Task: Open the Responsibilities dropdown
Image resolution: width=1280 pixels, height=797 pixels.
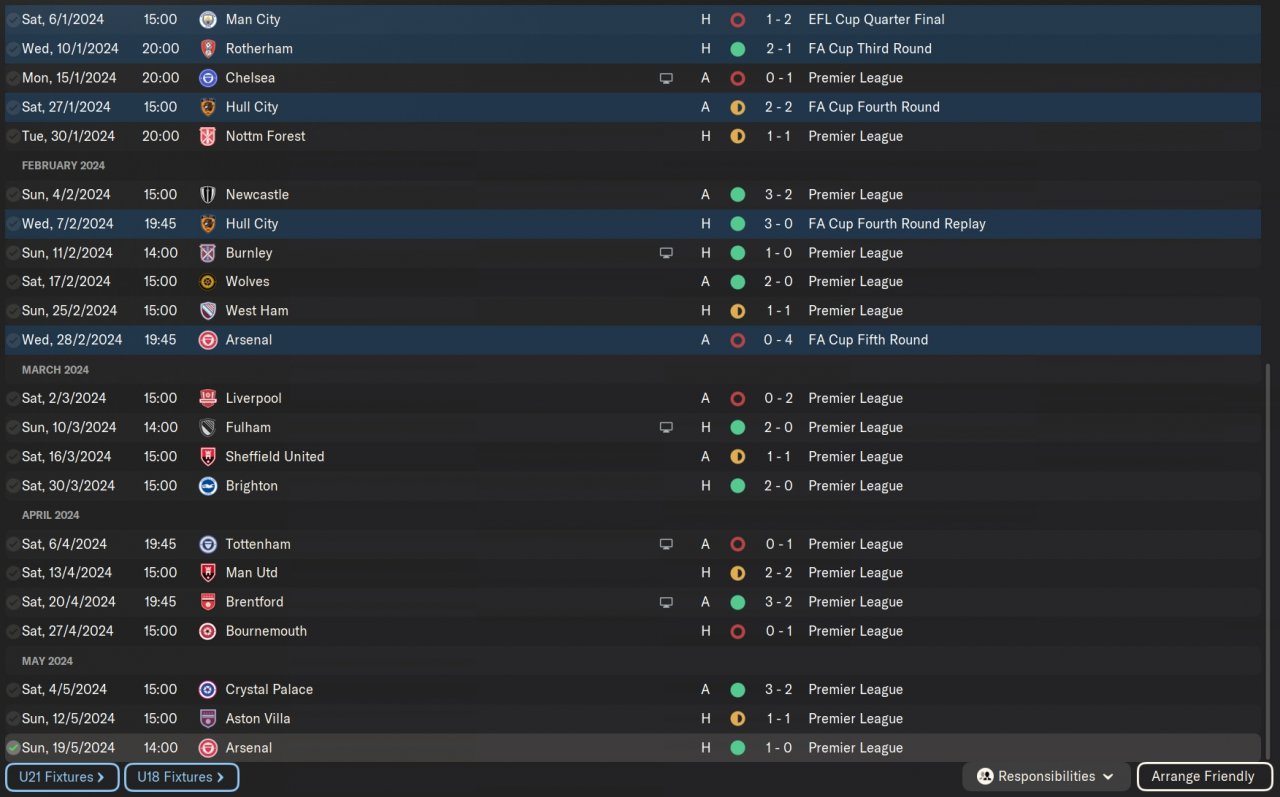Action: pos(1045,777)
